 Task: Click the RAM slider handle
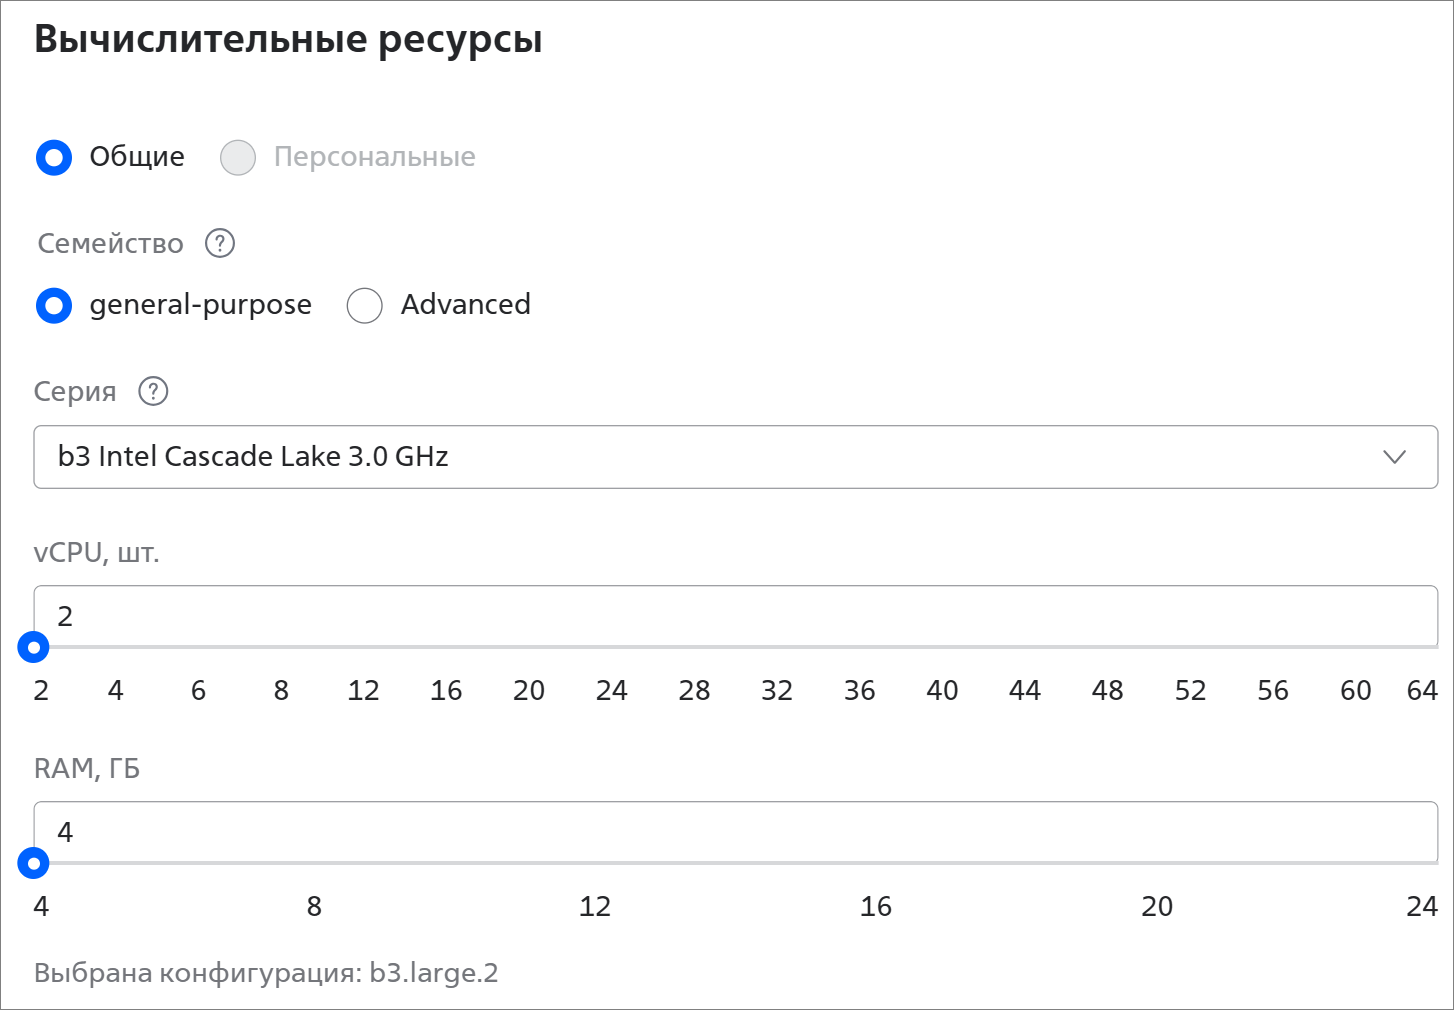tap(34, 864)
